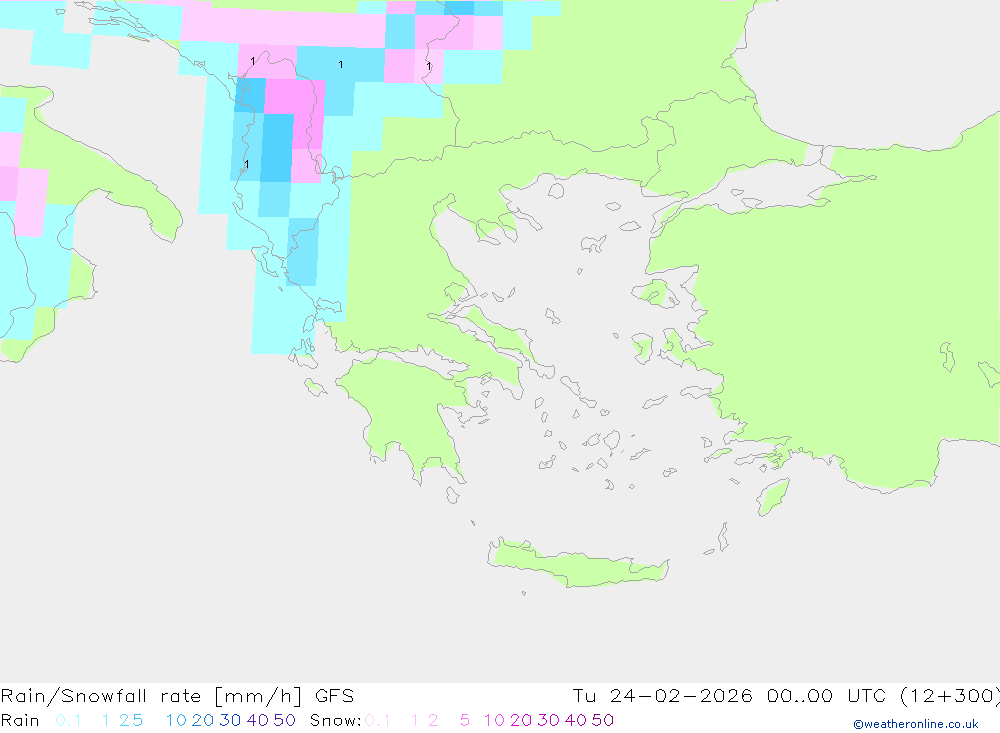Screen dimensions: 1000x733
Task: Select the Rain 30 legend color value
Action: [230, 720]
